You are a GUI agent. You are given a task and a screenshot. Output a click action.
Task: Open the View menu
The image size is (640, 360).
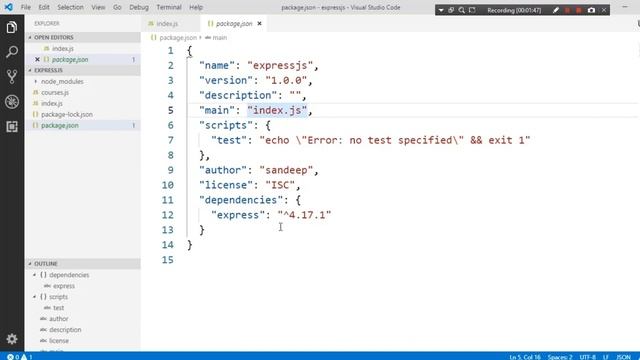click(98, 7)
